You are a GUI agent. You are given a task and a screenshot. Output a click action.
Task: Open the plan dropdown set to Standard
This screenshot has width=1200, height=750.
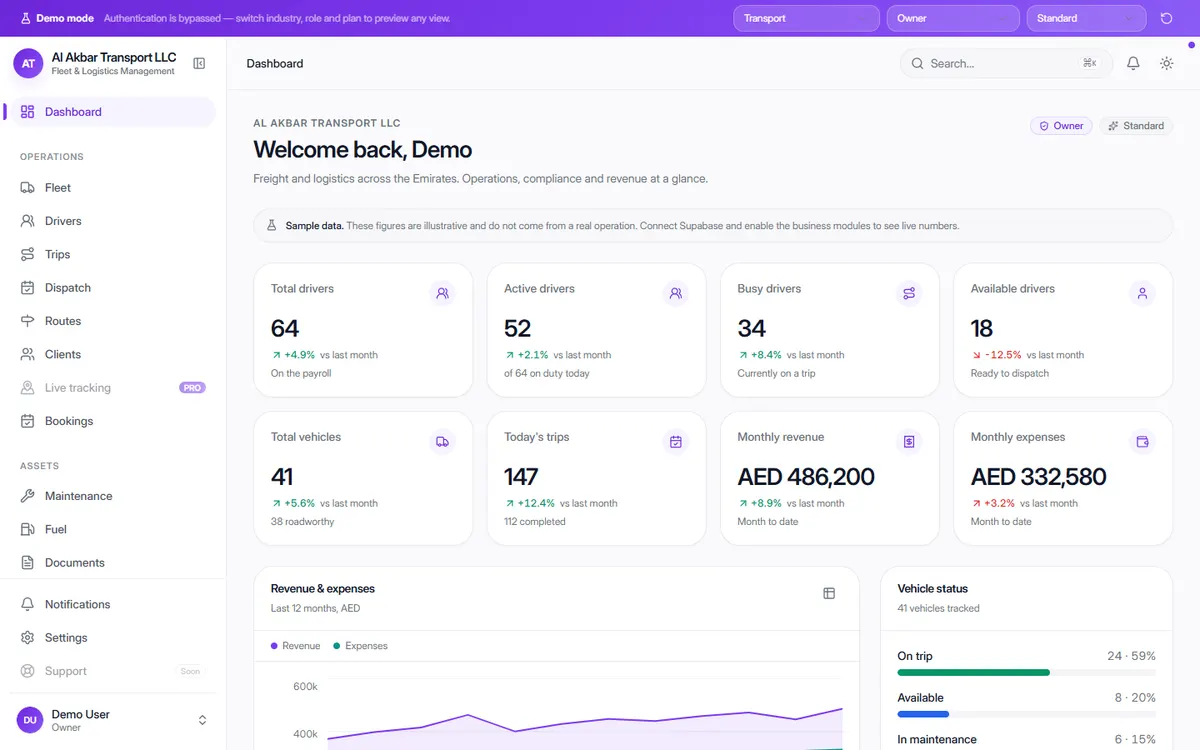[1086, 18]
